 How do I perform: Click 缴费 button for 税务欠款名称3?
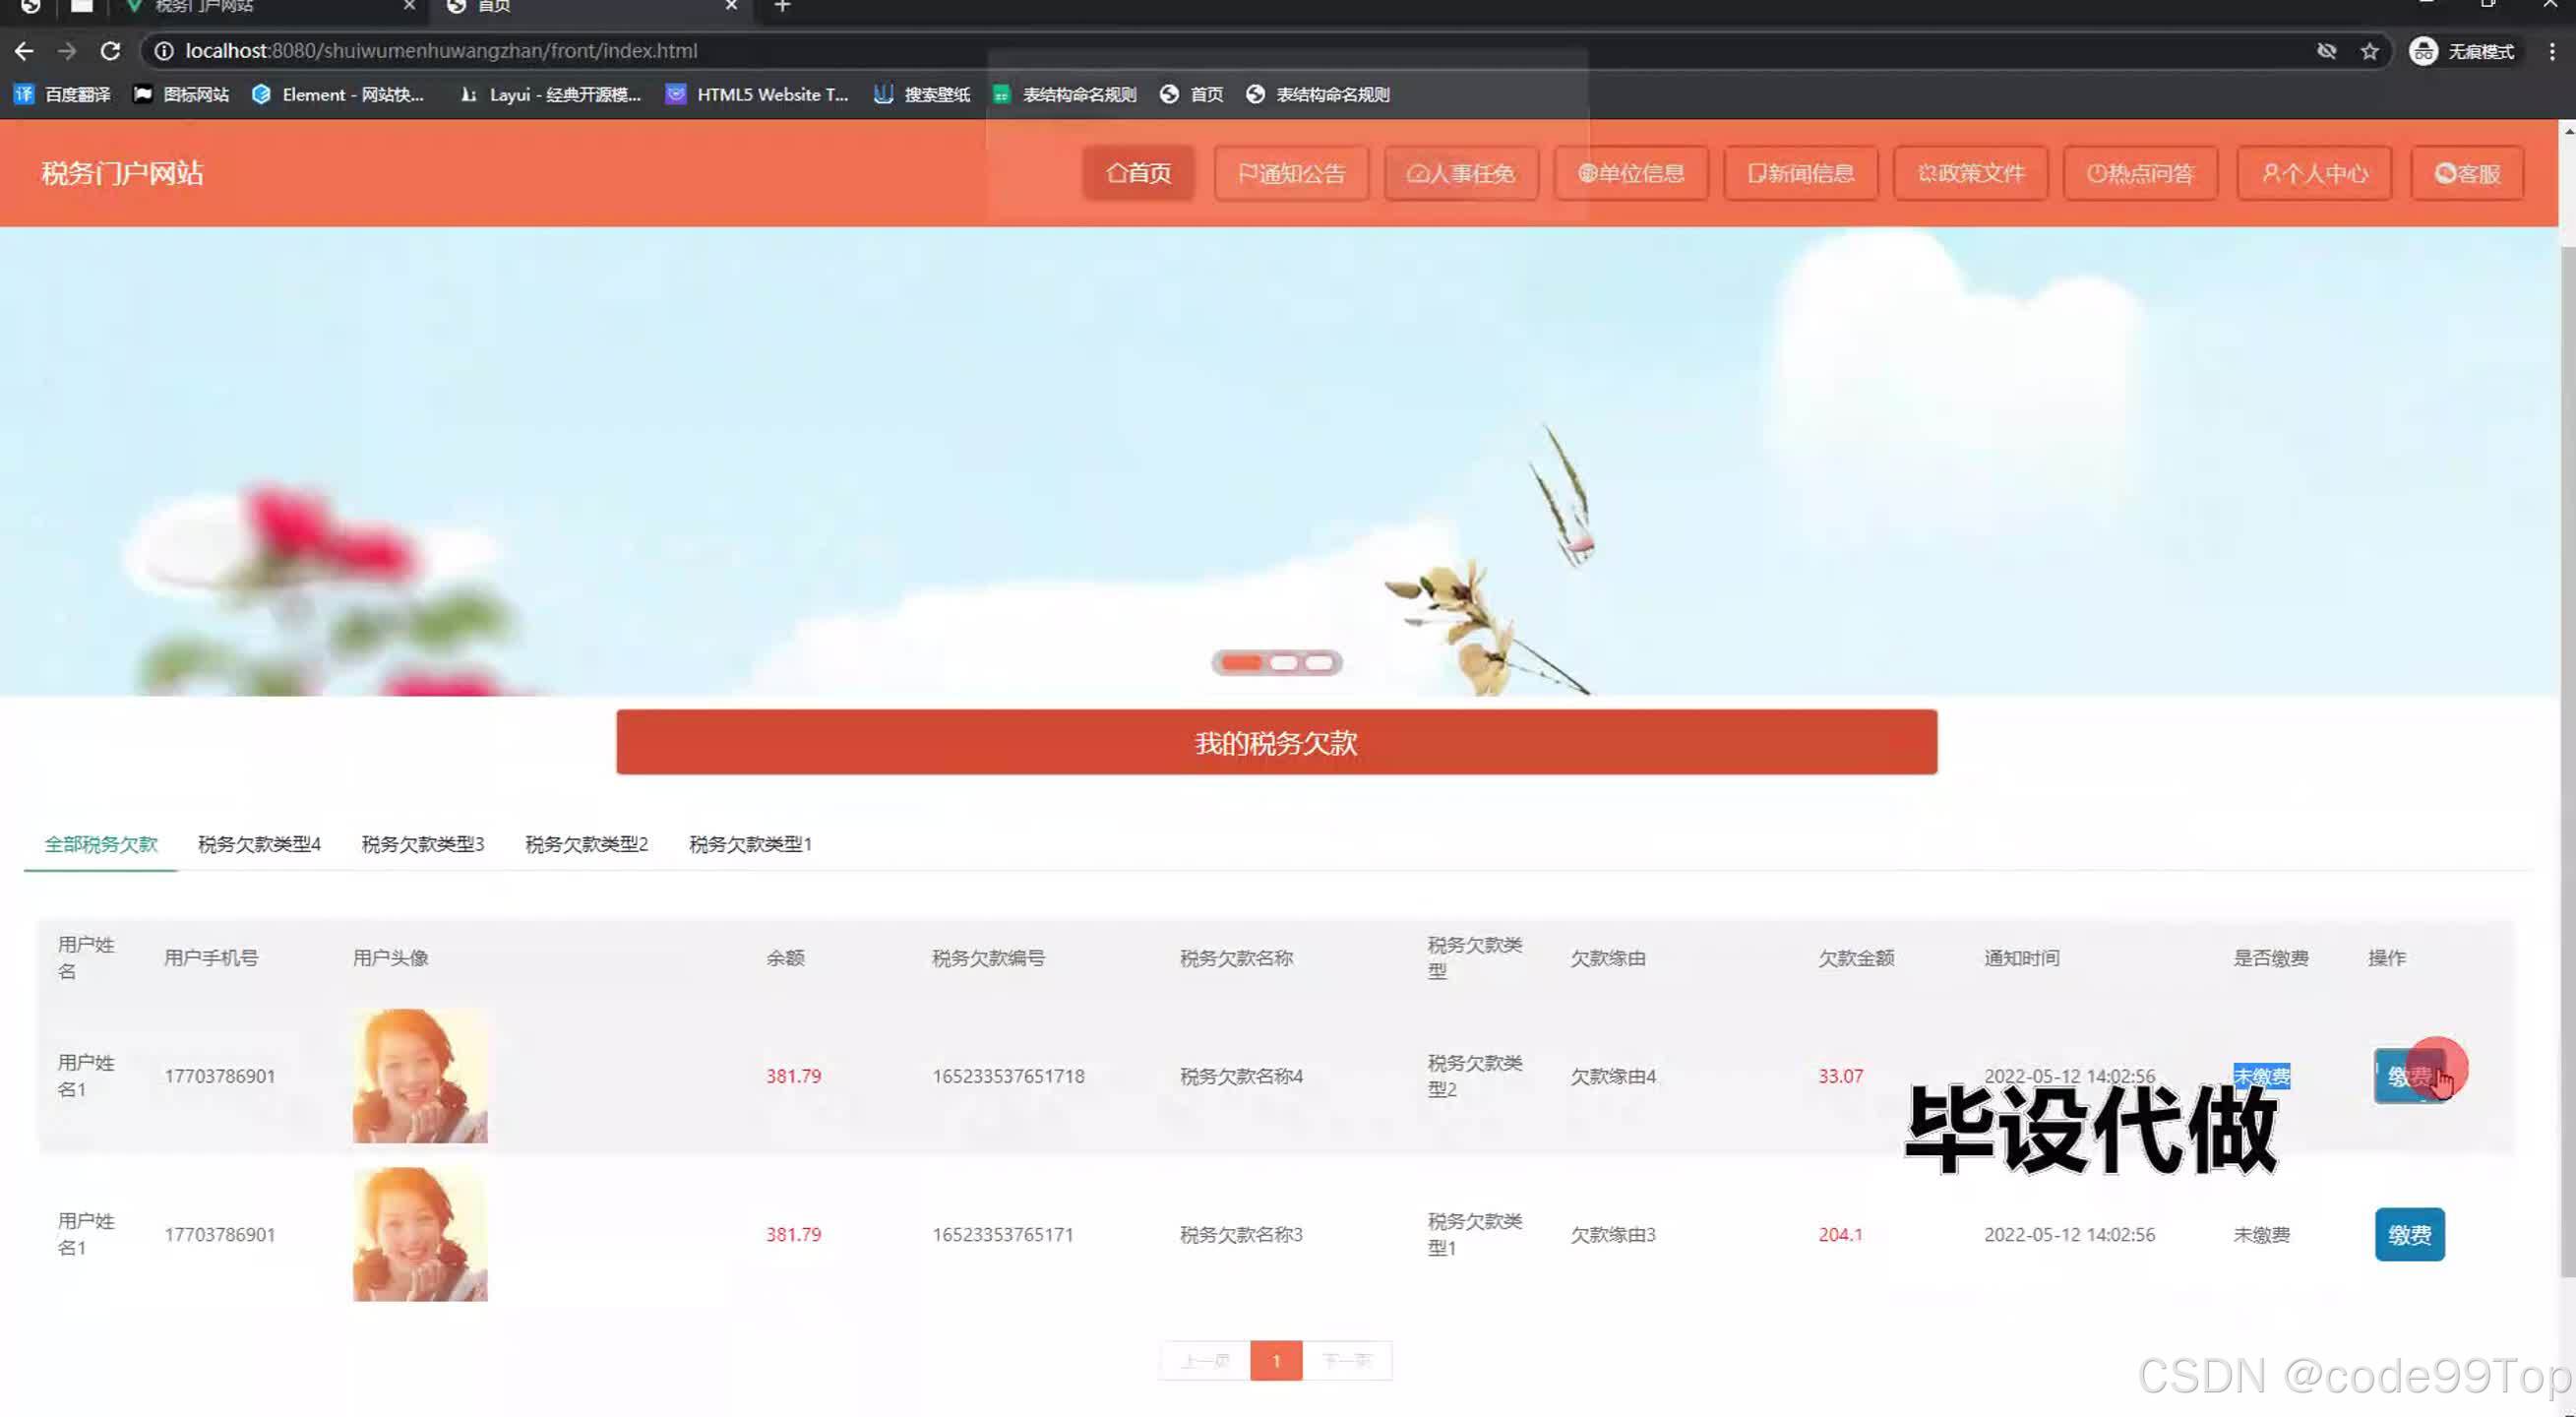point(2409,1234)
